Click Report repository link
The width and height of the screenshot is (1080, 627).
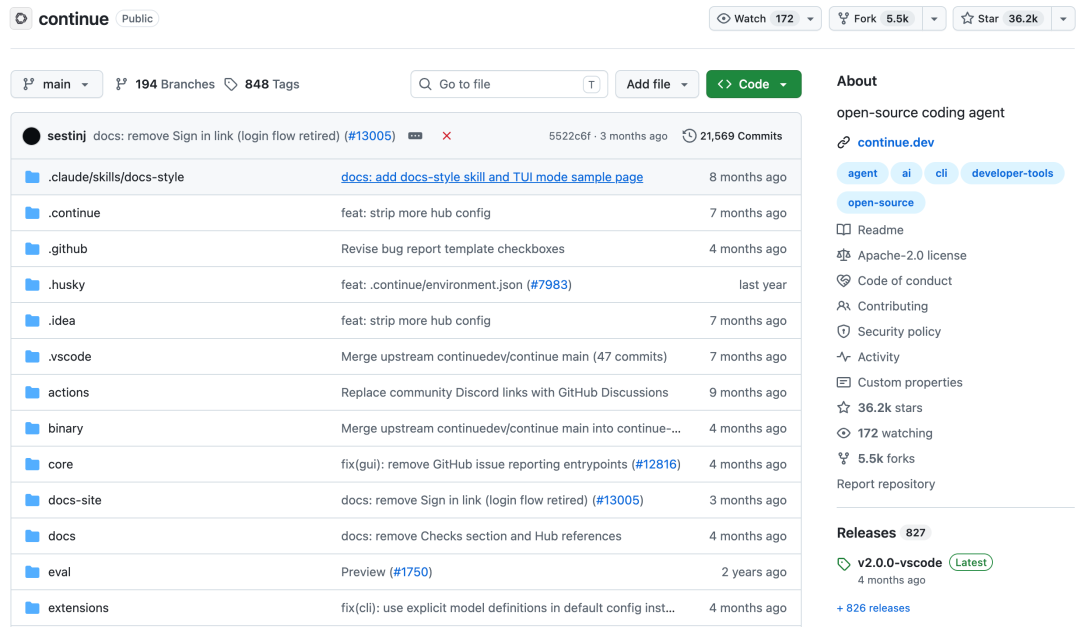(x=886, y=484)
